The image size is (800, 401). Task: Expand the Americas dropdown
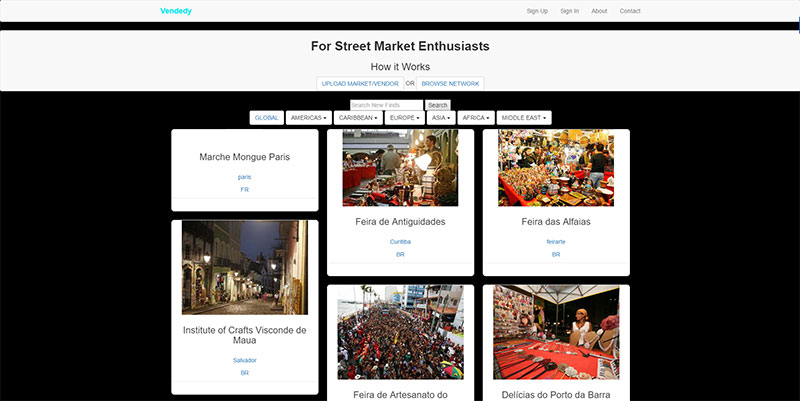[309, 118]
